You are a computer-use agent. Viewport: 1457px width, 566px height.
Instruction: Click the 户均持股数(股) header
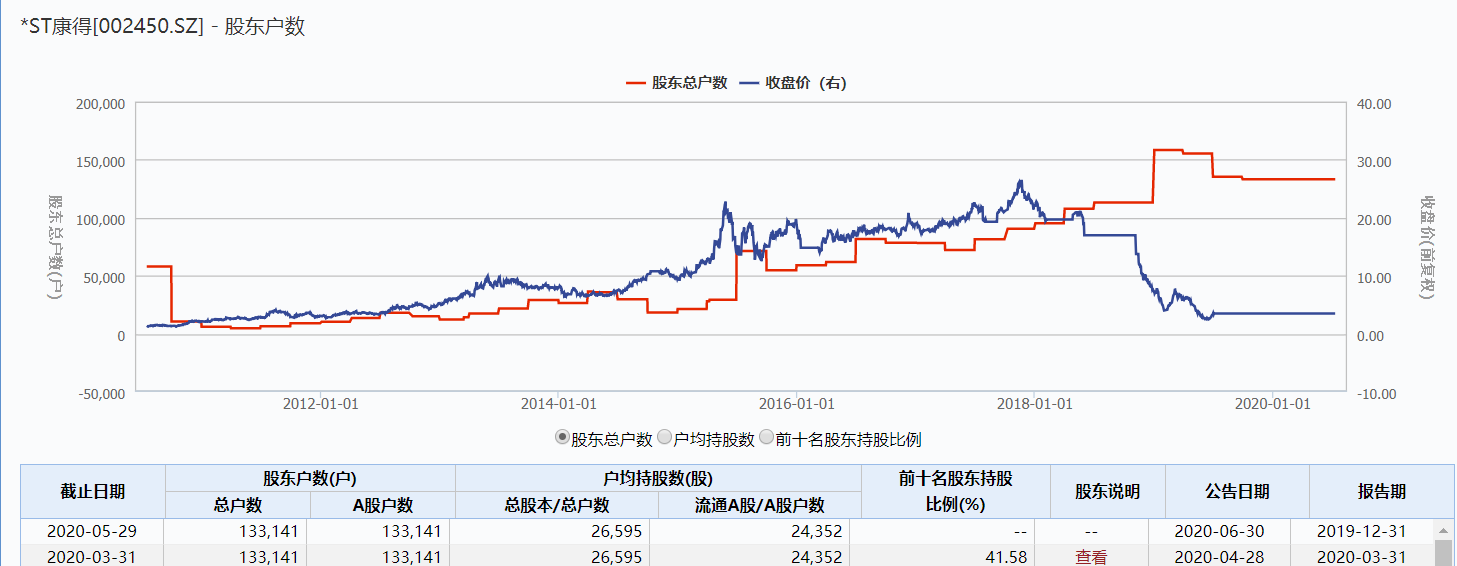pyautogui.click(x=658, y=478)
